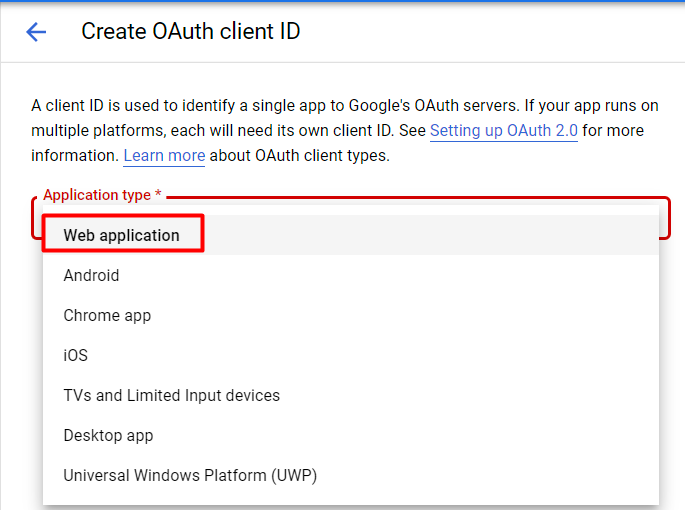This screenshot has height=510, width=685.
Task: Click the Learn more link
Action: (x=164, y=156)
